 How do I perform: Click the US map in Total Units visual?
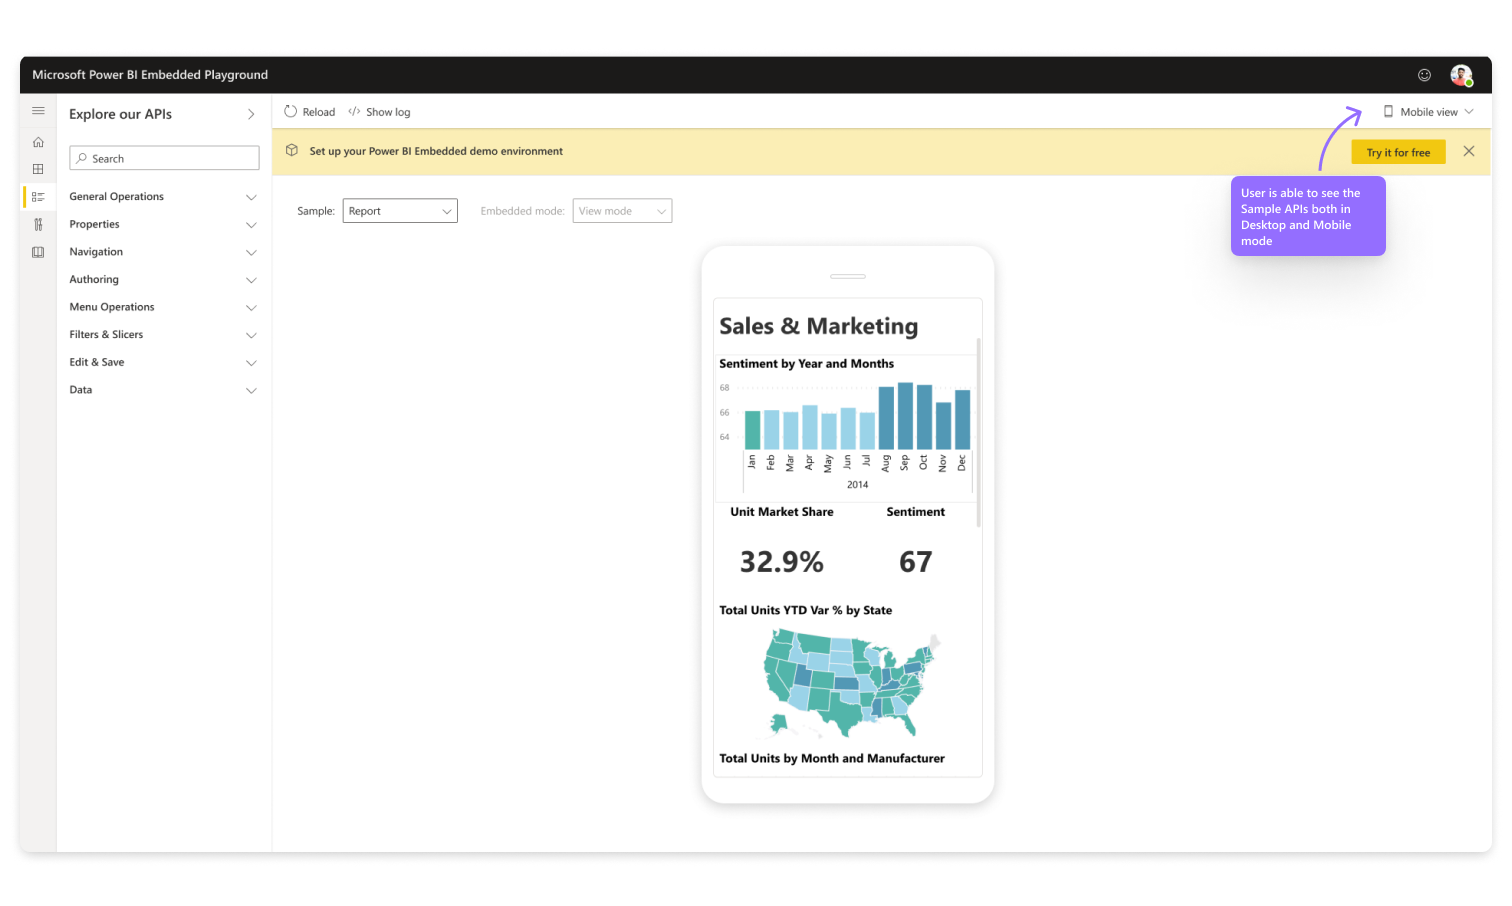(x=850, y=684)
